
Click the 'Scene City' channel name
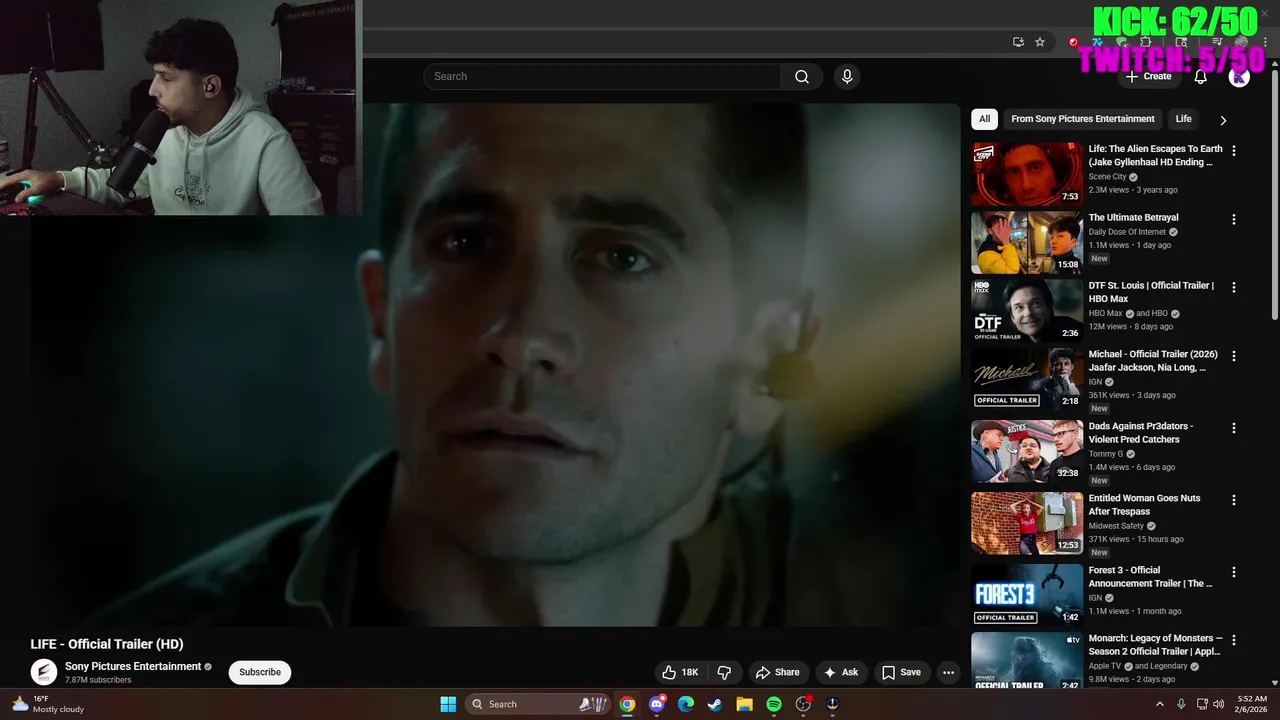(x=1107, y=177)
